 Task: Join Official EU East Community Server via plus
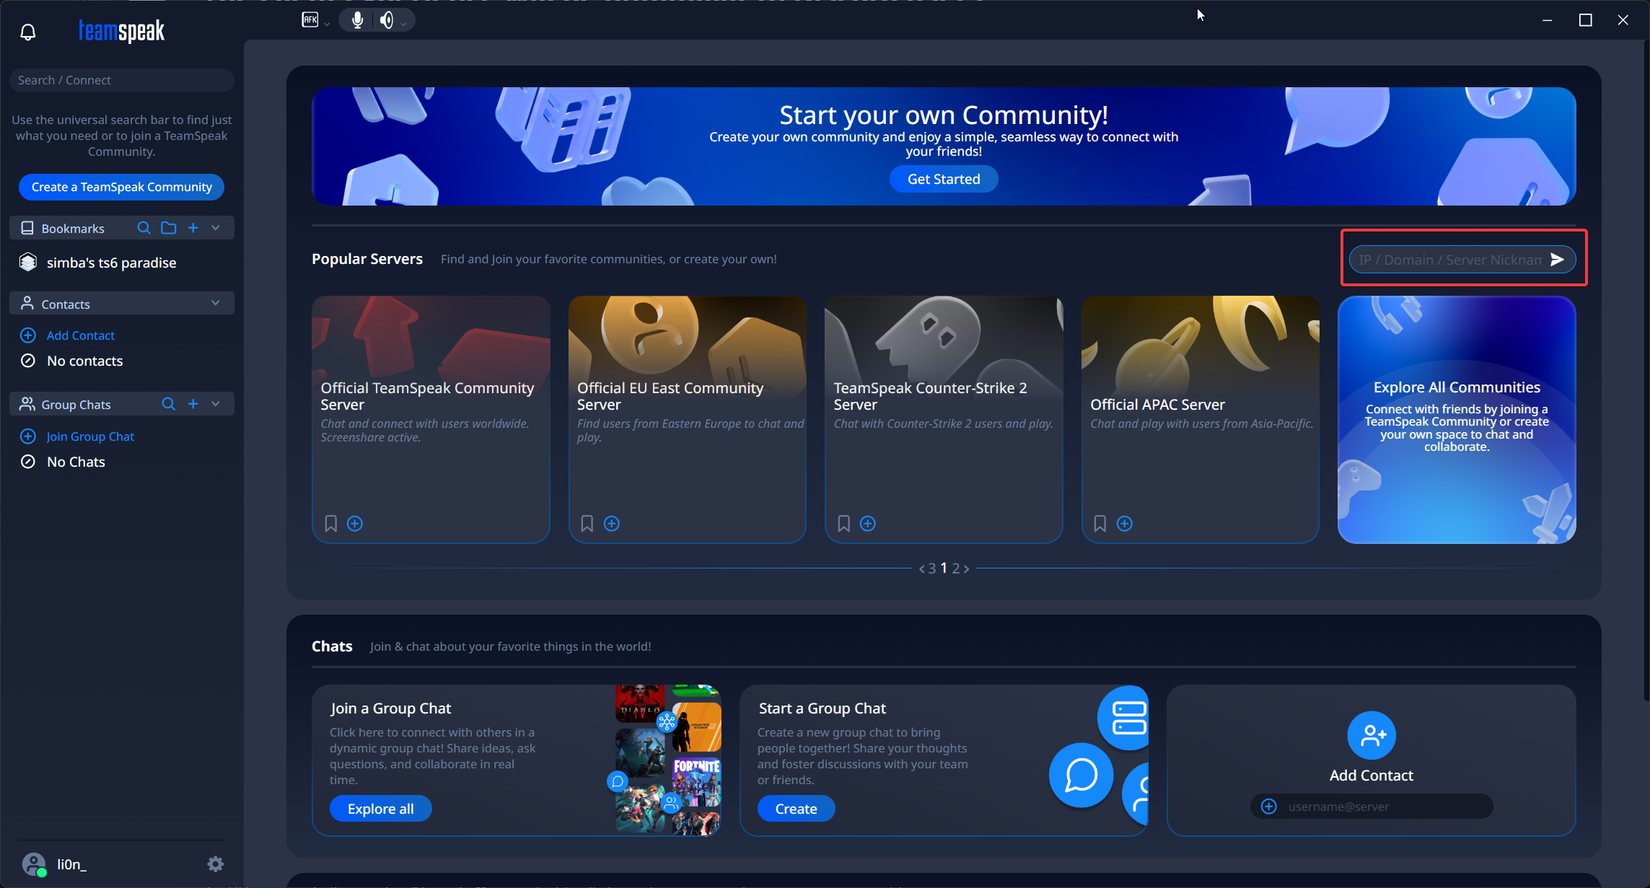click(612, 524)
